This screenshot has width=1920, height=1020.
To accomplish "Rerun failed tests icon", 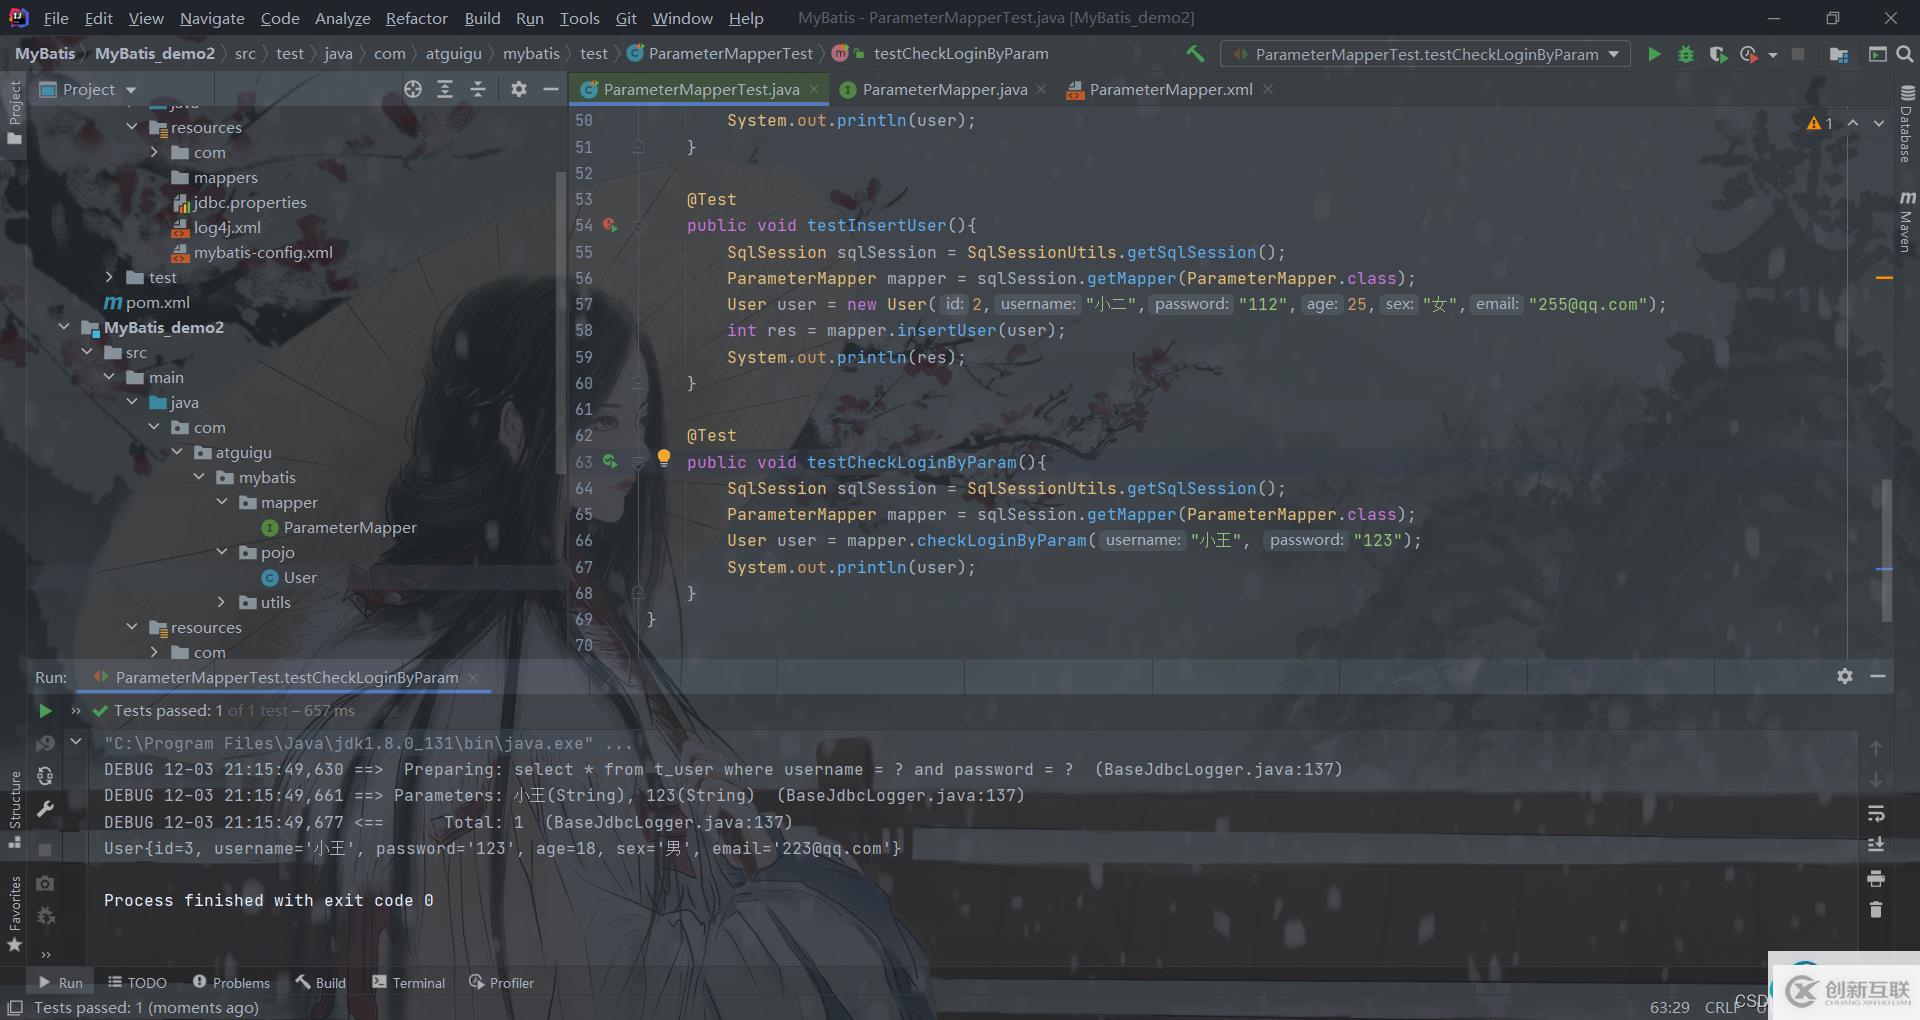I will 45,743.
